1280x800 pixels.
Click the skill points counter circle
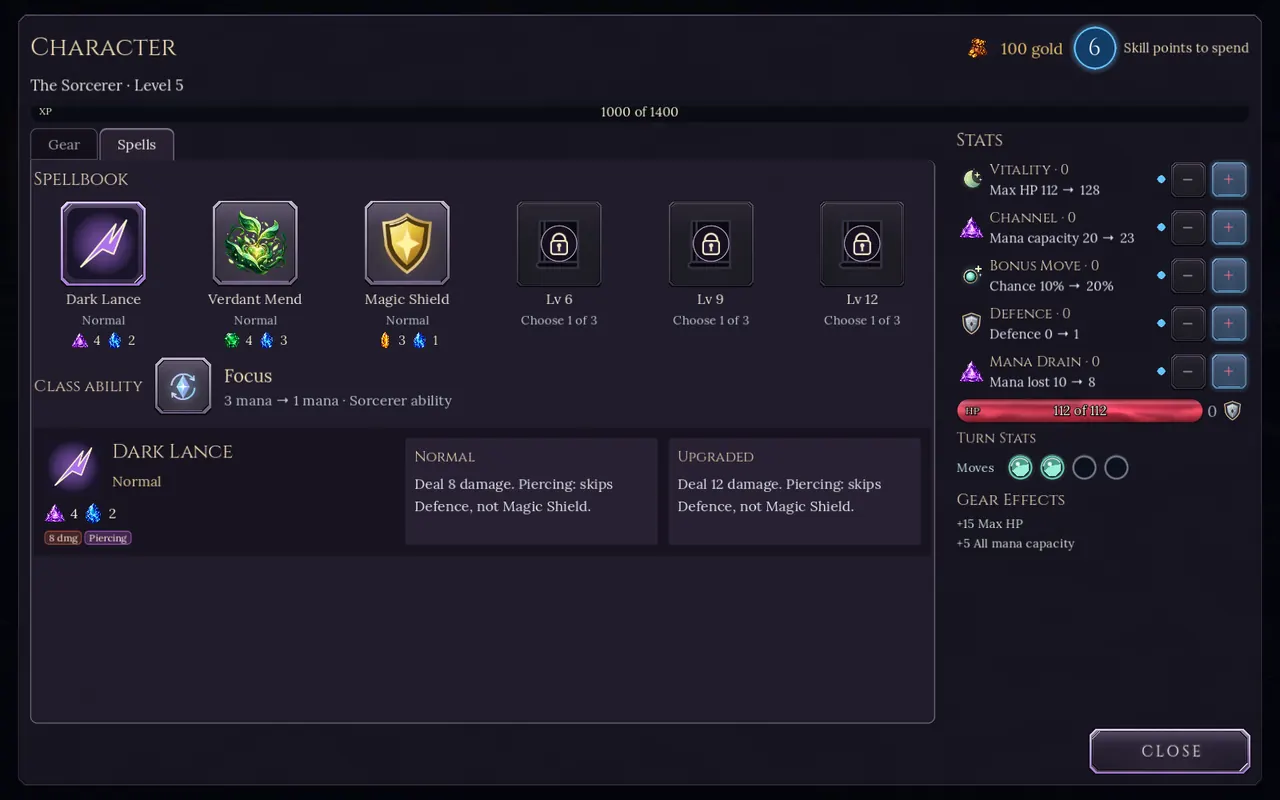tap(1094, 48)
